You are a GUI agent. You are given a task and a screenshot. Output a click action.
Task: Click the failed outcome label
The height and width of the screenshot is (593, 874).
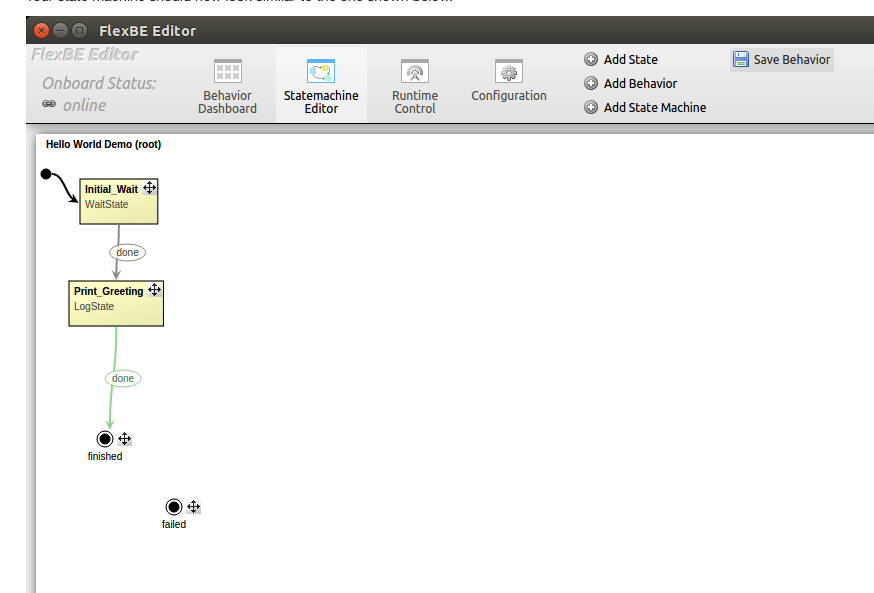174,524
